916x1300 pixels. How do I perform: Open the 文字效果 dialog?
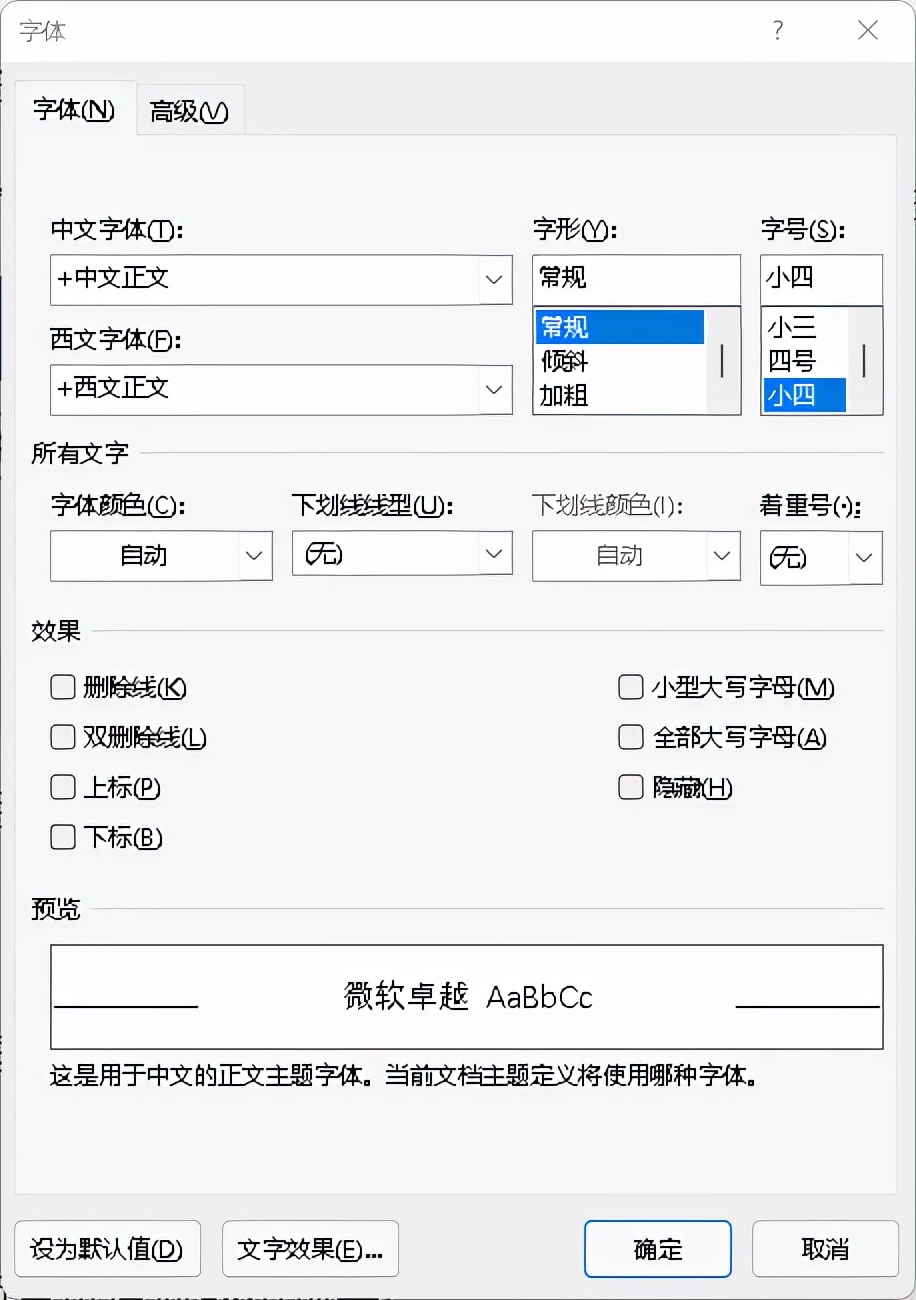click(310, 1249)
